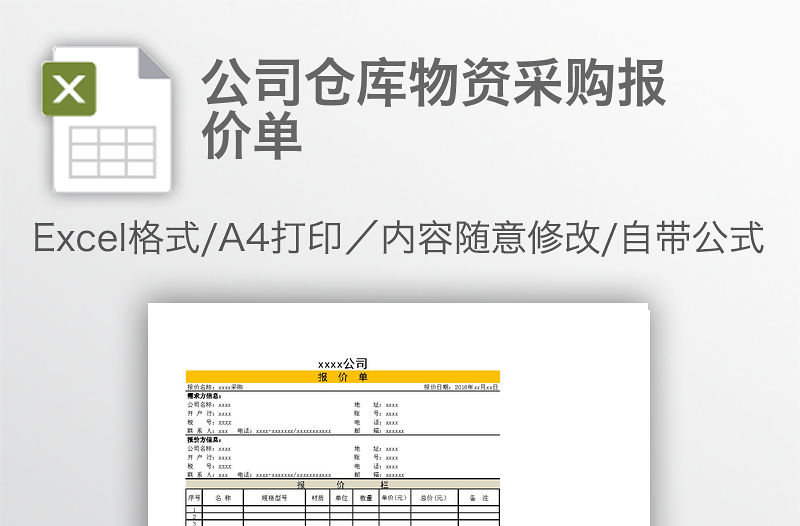Select the 报价日期 date field
Viewport: 800px width, 526px height.
tap(461, 387)
